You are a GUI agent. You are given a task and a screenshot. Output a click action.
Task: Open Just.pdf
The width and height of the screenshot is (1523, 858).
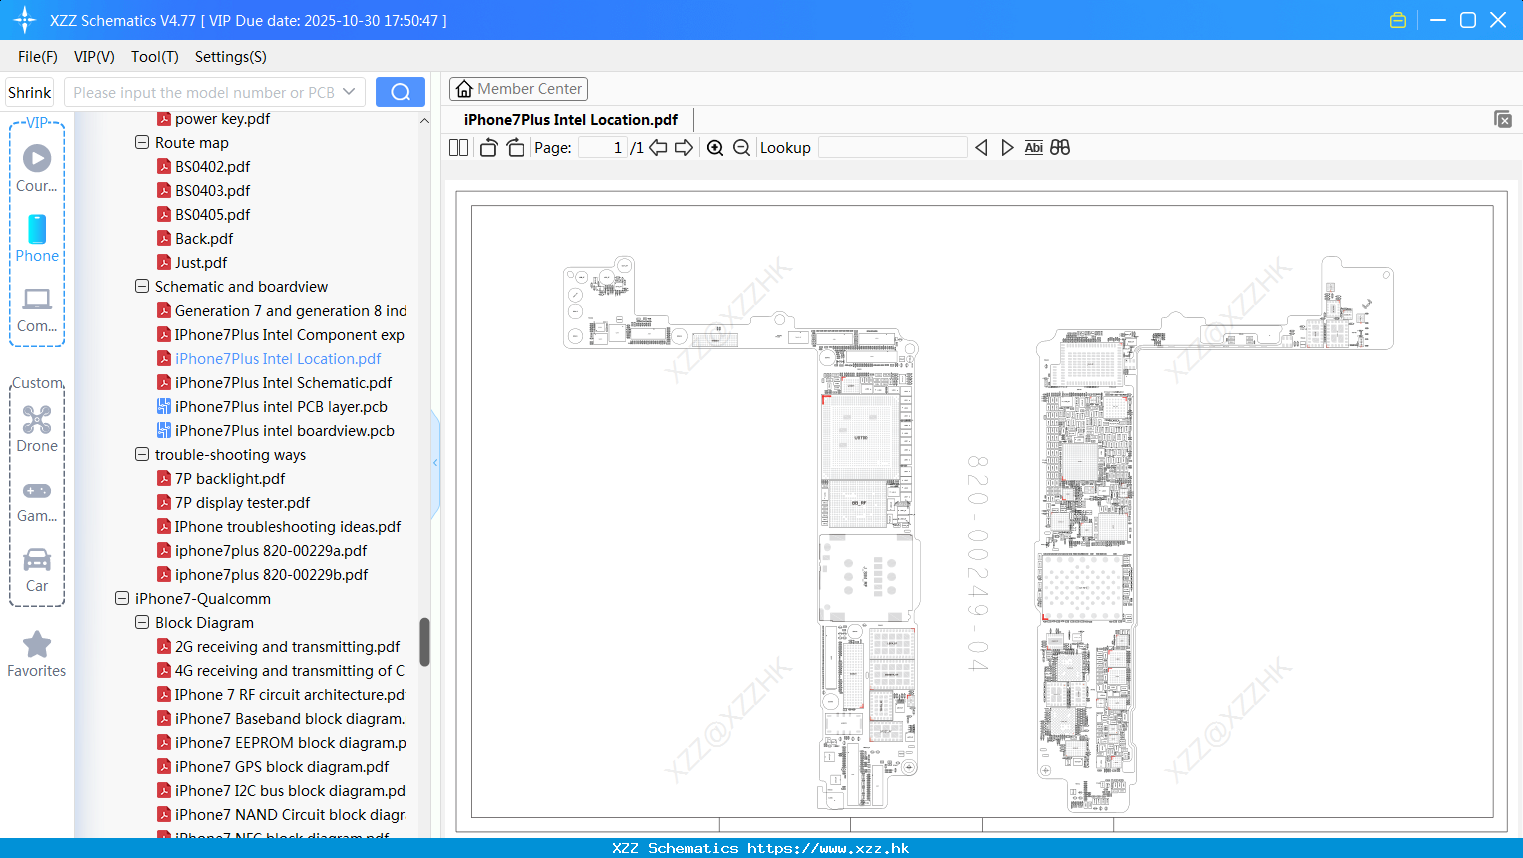pyautogui.click(x=201, y=263)
